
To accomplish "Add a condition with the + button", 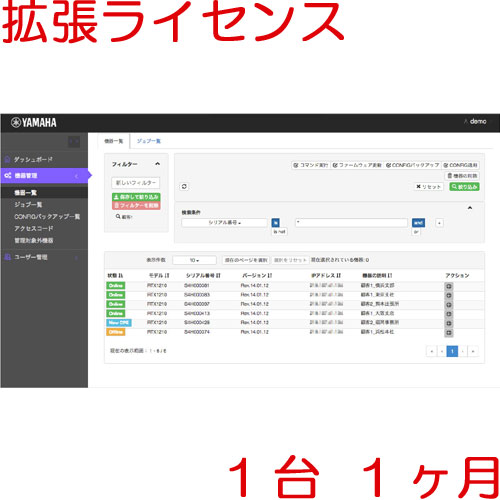I will click(439, 223).
